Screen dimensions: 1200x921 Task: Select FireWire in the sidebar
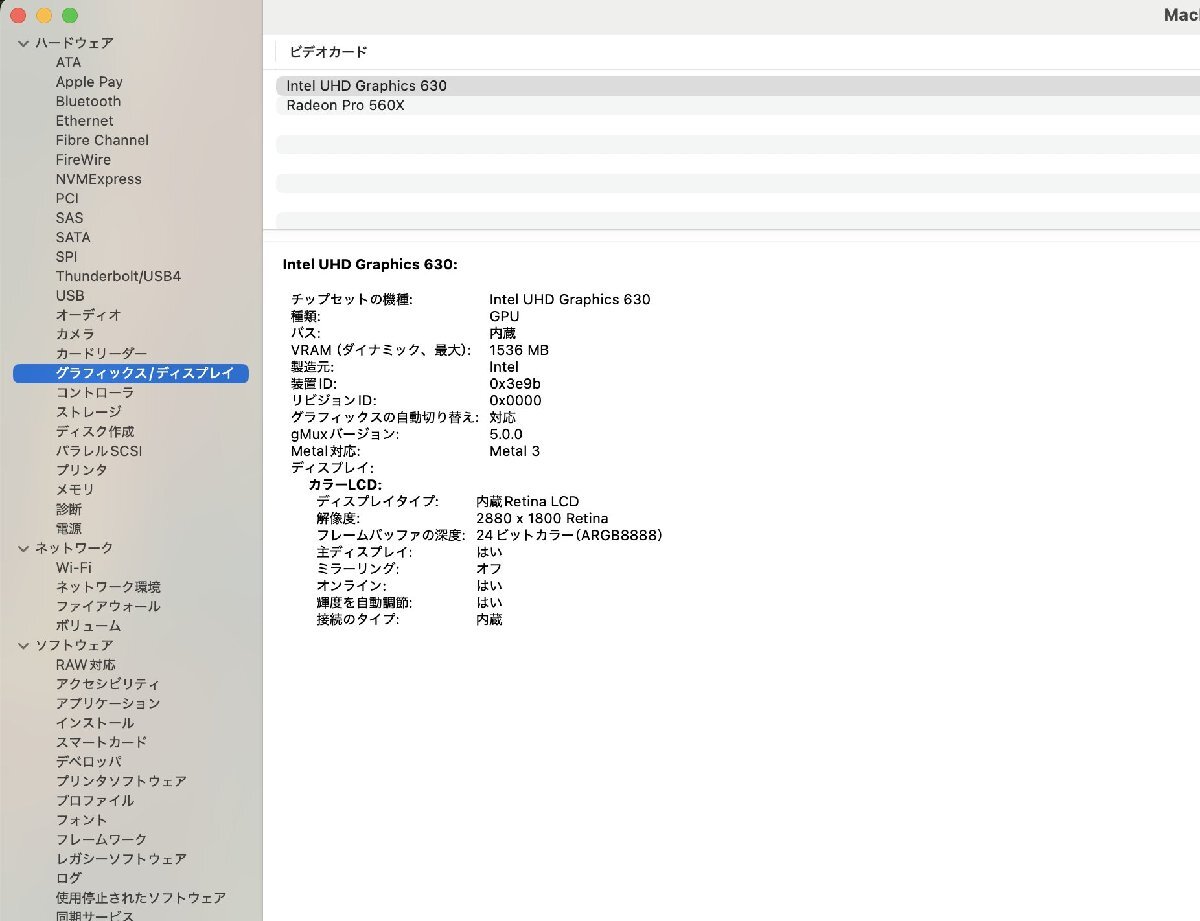coord(83,160)
